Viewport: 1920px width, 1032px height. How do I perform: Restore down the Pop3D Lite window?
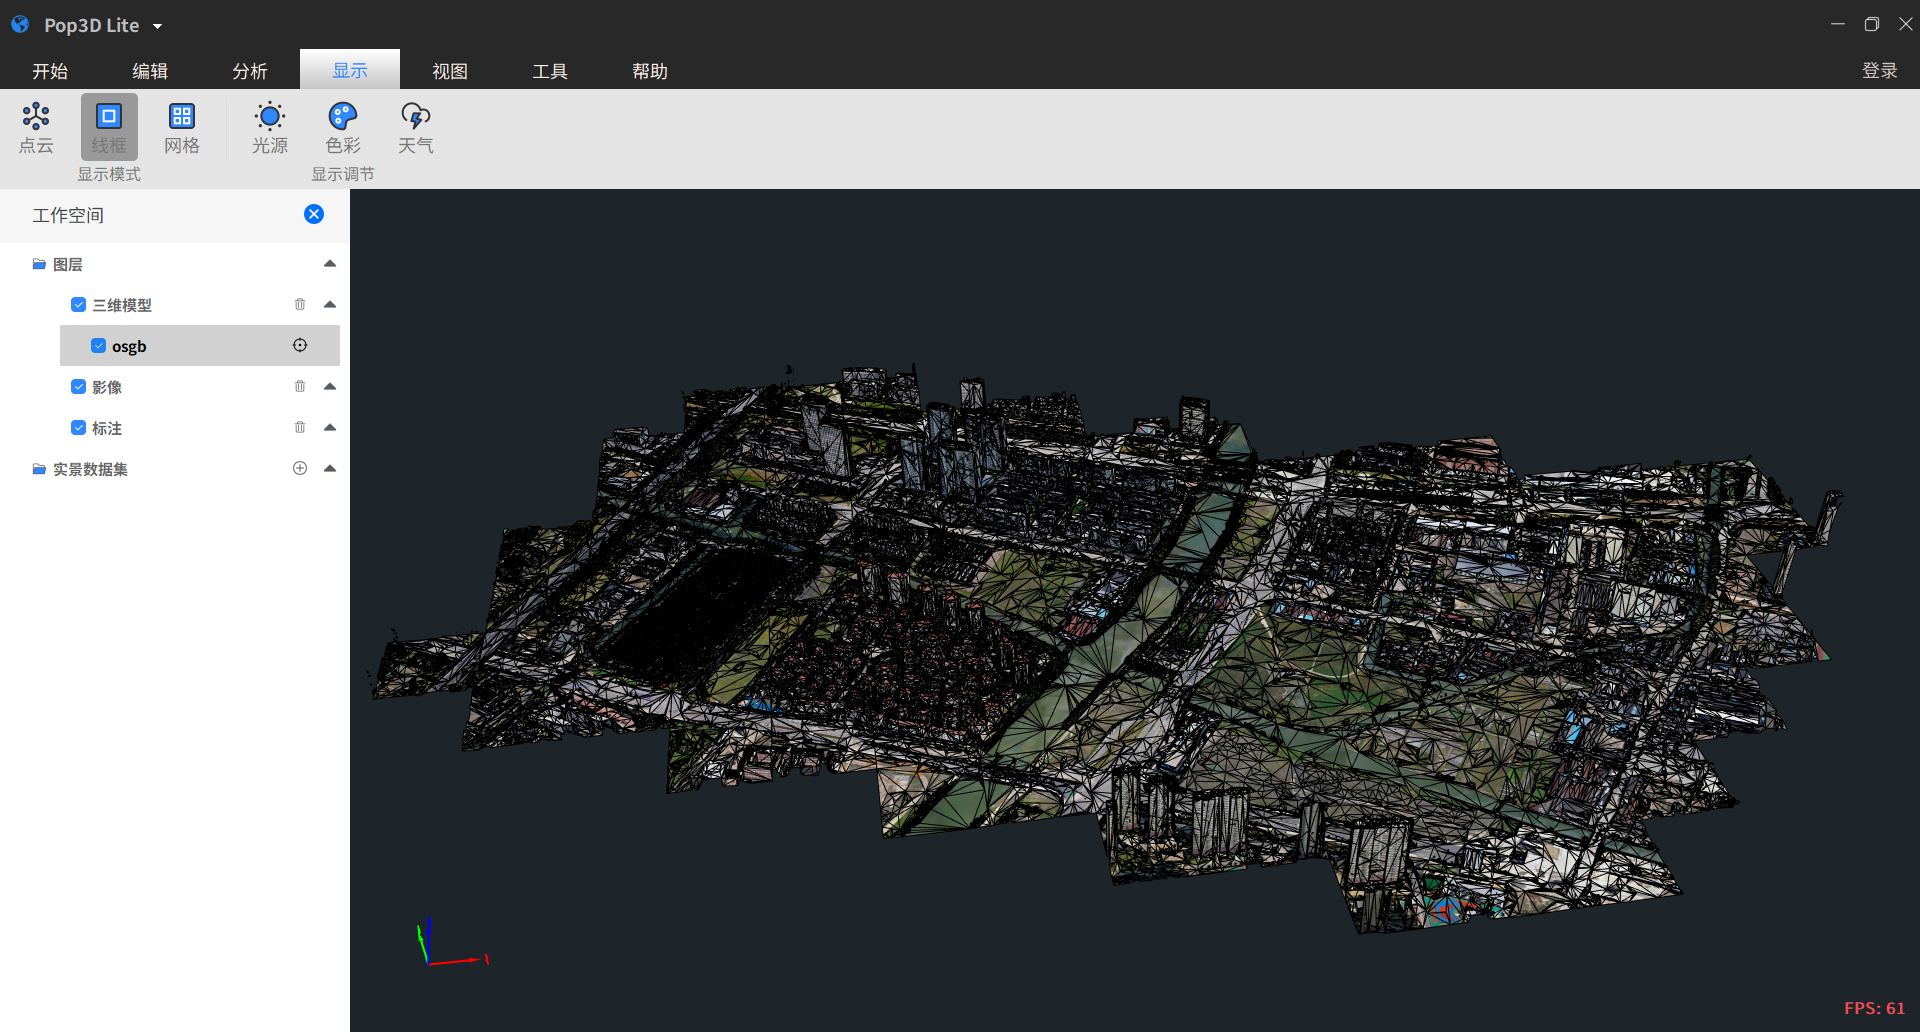point(1872,24)
